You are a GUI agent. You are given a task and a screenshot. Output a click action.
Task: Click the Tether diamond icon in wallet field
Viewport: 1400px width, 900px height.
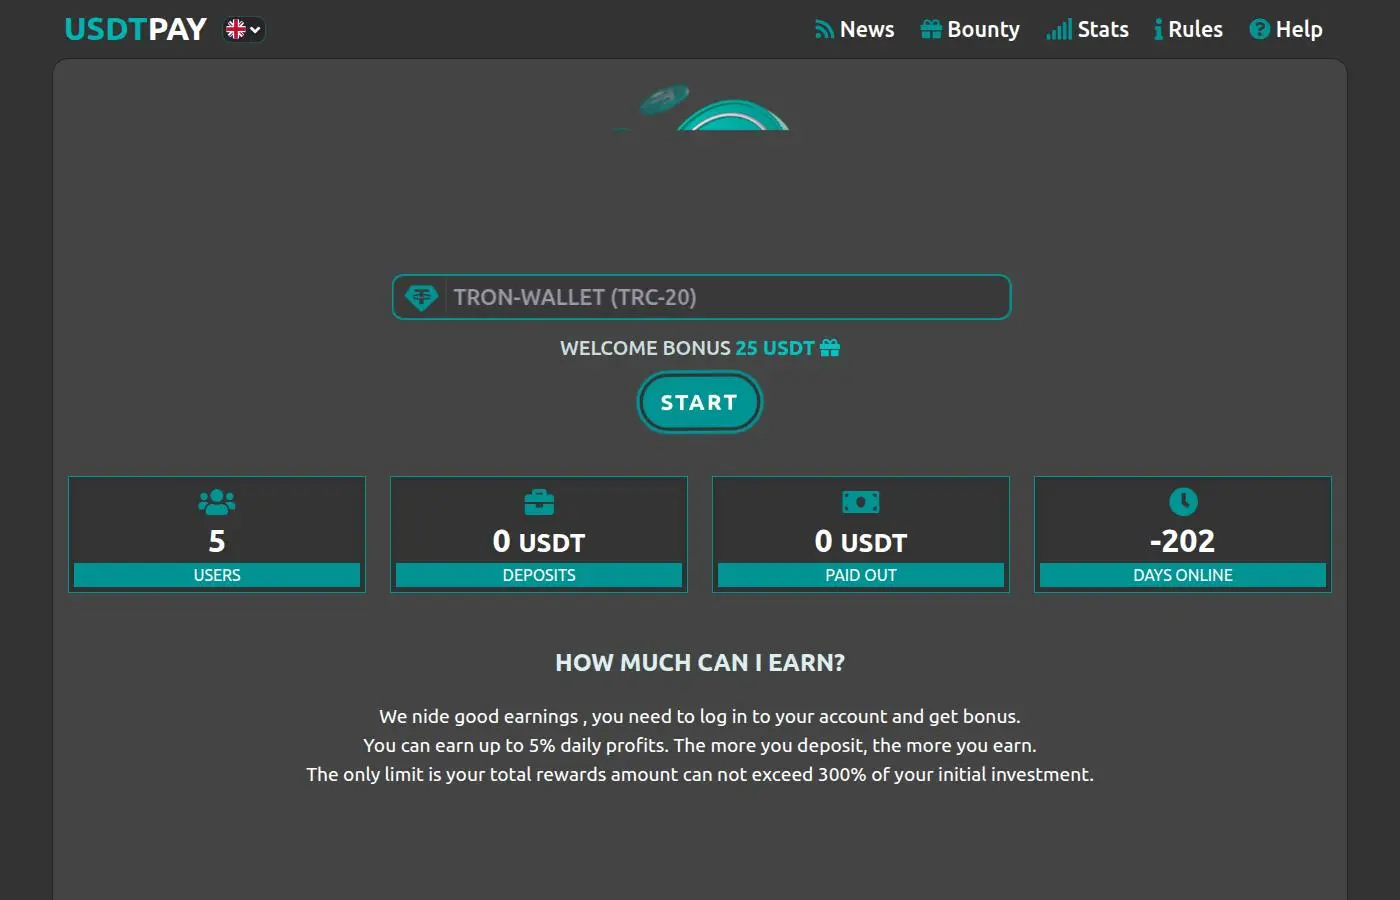coord(421,297)
